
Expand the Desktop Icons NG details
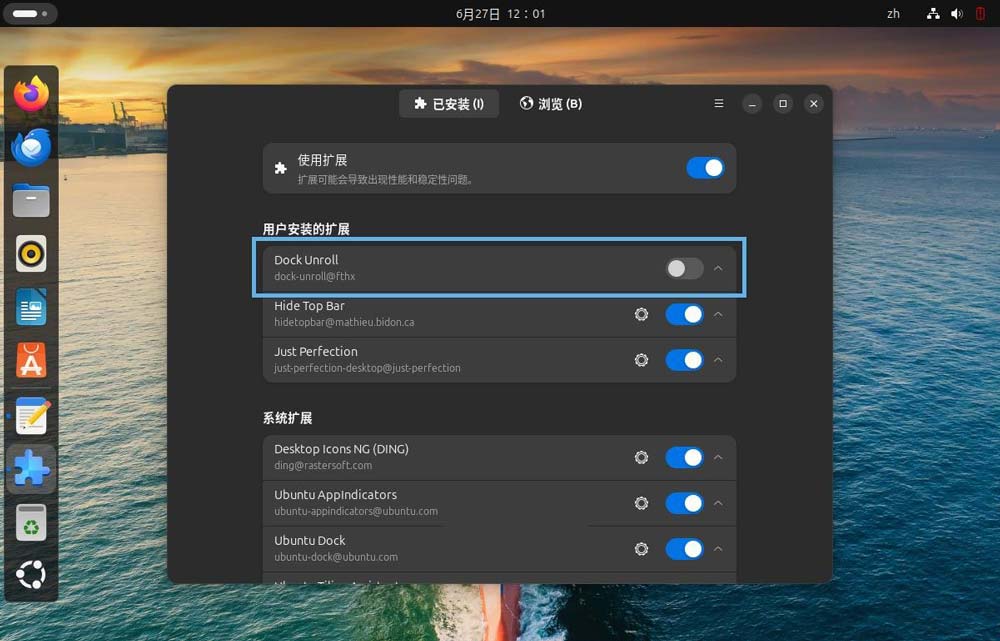pyautogui.click(x=718, y=457)
